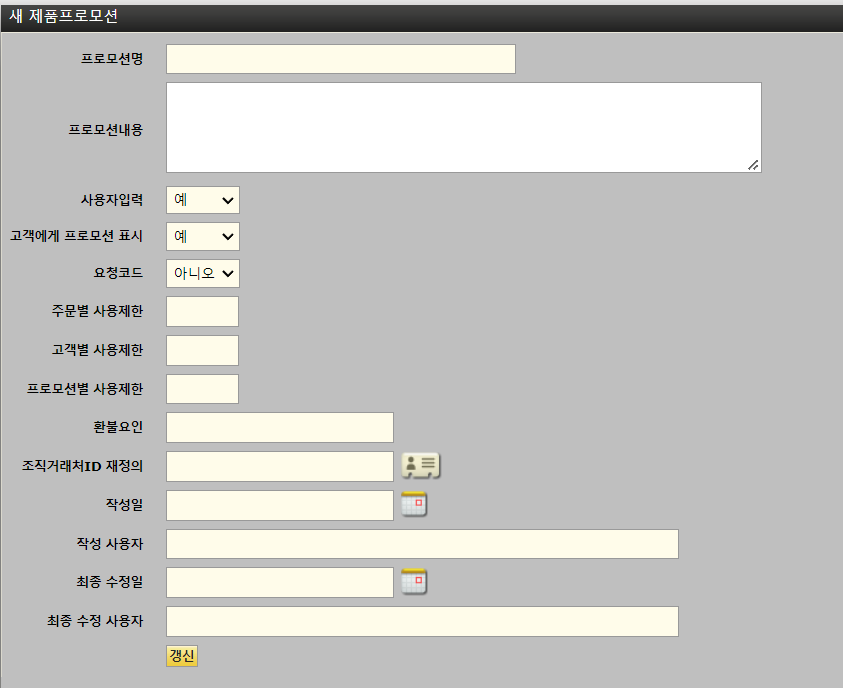Grab the 프로모션내용 textarea resize handle
The height and width of the screenshot is (688, 843).
click(753, 165)
